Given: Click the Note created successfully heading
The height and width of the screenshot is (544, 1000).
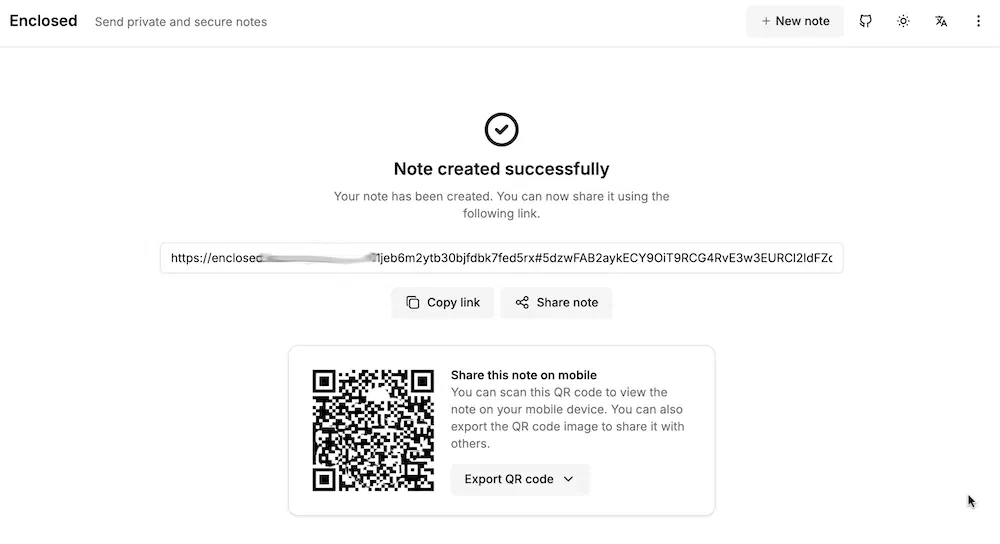Looking at the screenshot, I should pos(501,169).
